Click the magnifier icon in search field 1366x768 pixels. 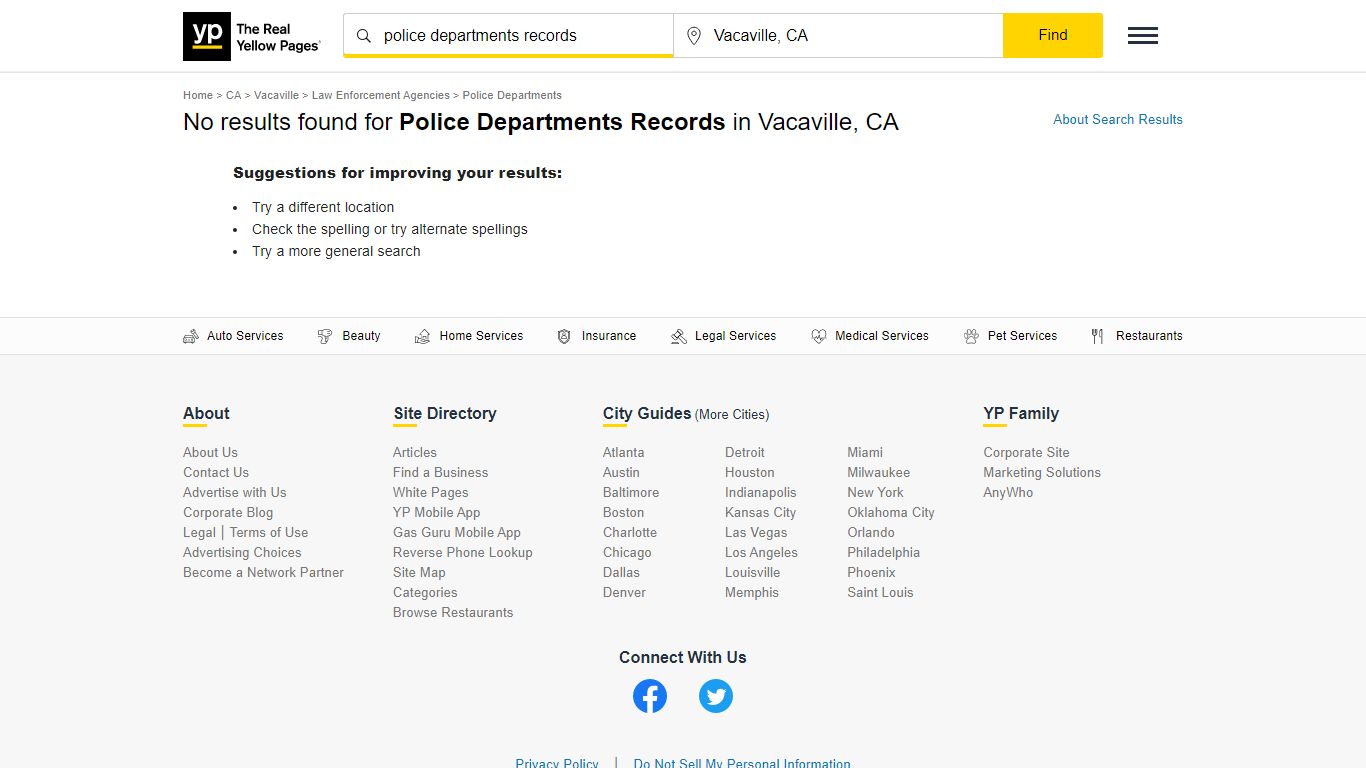tap(364, 36)
